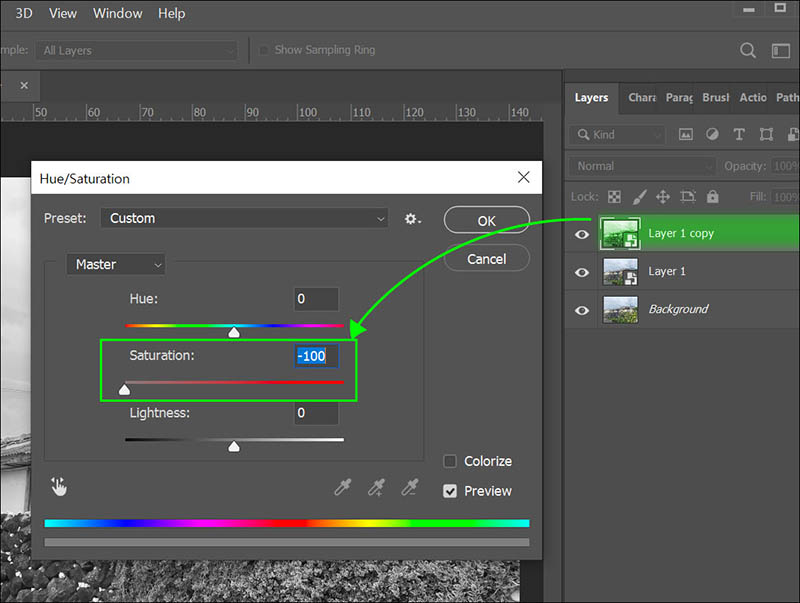Toggle Show Sampling Ring checkbox
Viewport: 800px width, 603px height.
point(263,50)
